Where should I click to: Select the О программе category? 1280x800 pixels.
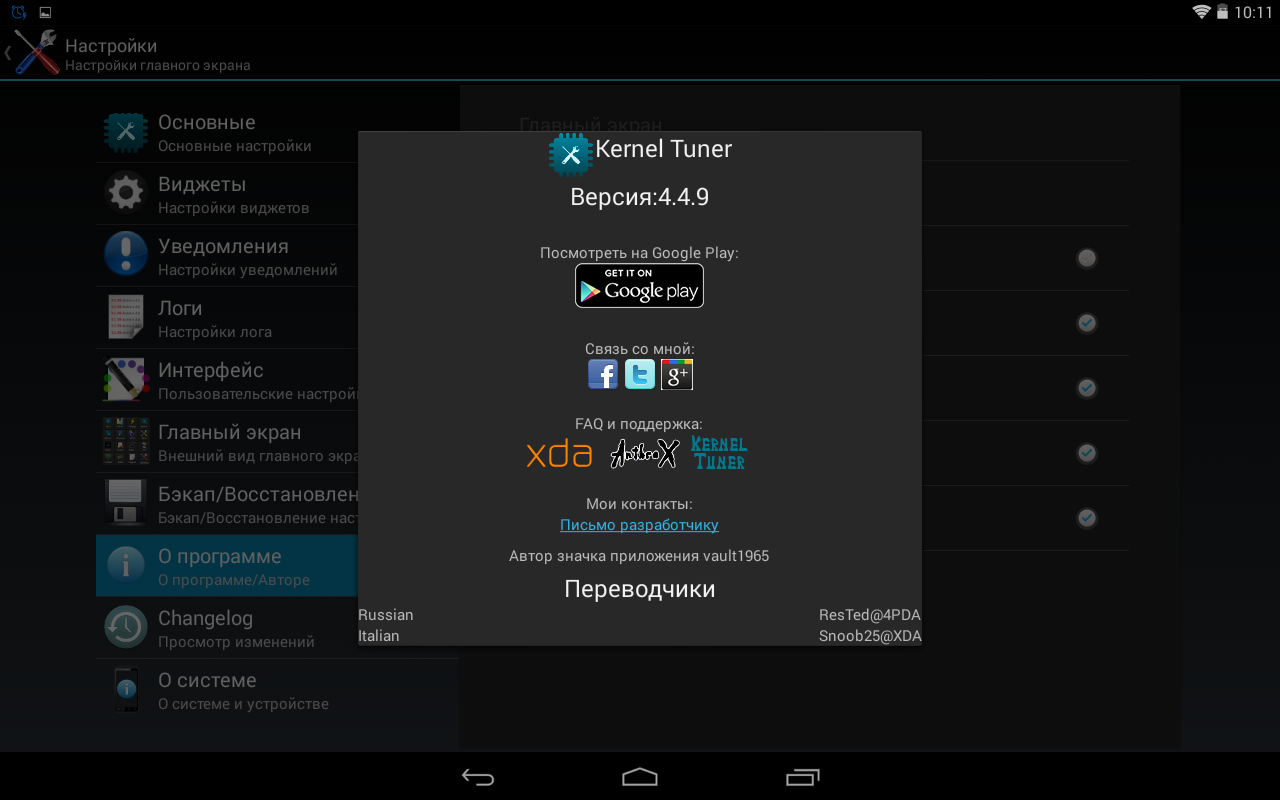pyautogui.click(x=277, y=566)
